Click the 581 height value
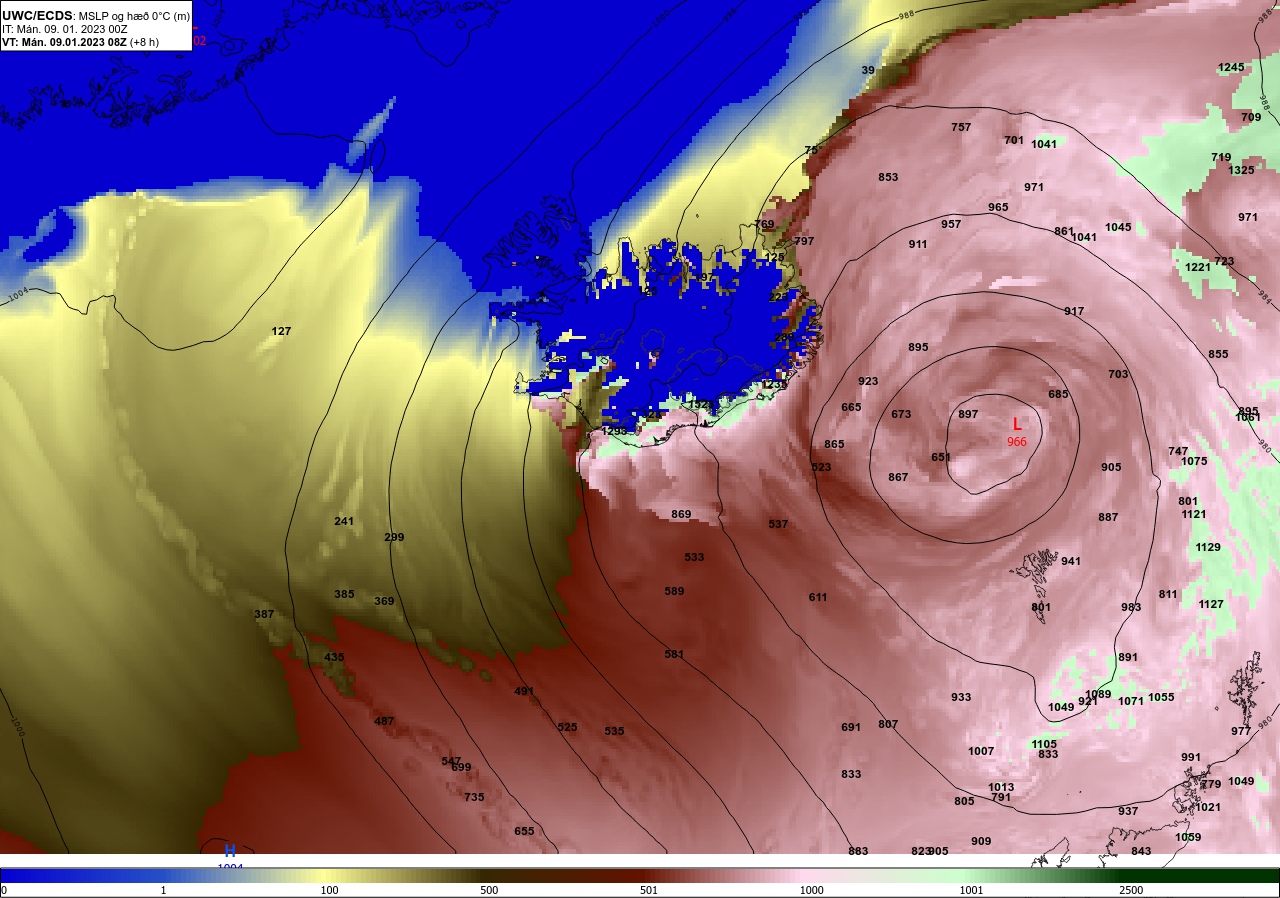 click(x=674, y=655)
